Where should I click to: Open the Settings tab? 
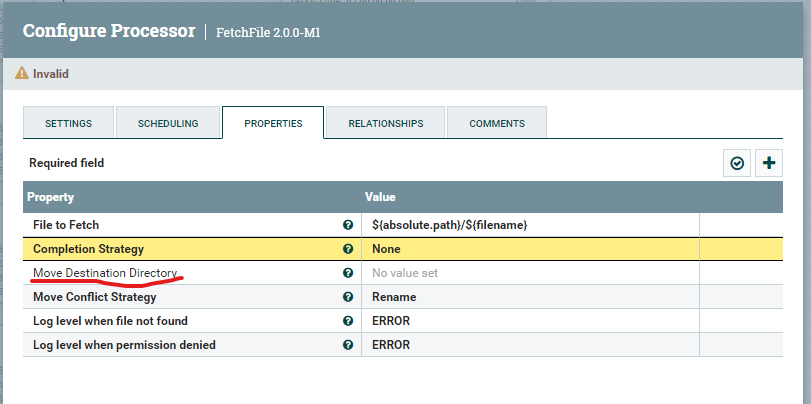(x=68, y=124)
